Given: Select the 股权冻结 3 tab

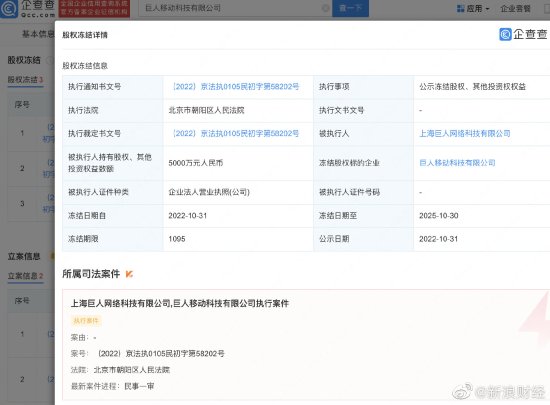Looking at the screenshot, I should pos(25,80).
